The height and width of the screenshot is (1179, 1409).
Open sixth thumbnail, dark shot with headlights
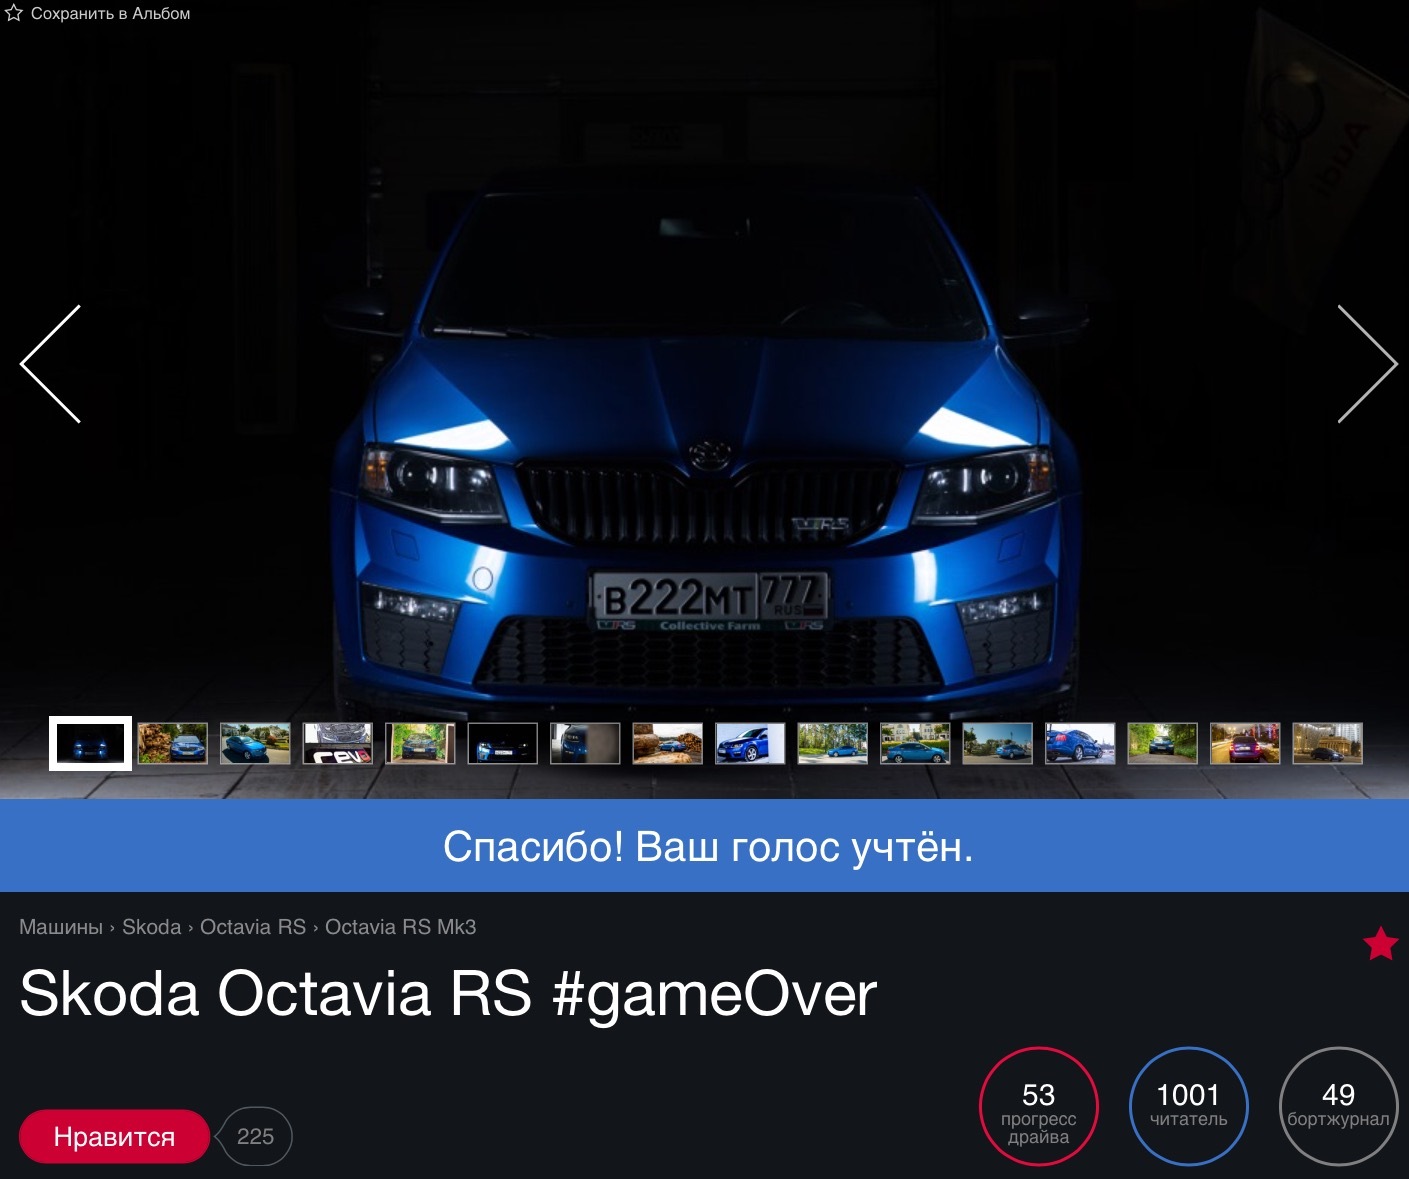(502, 743)
